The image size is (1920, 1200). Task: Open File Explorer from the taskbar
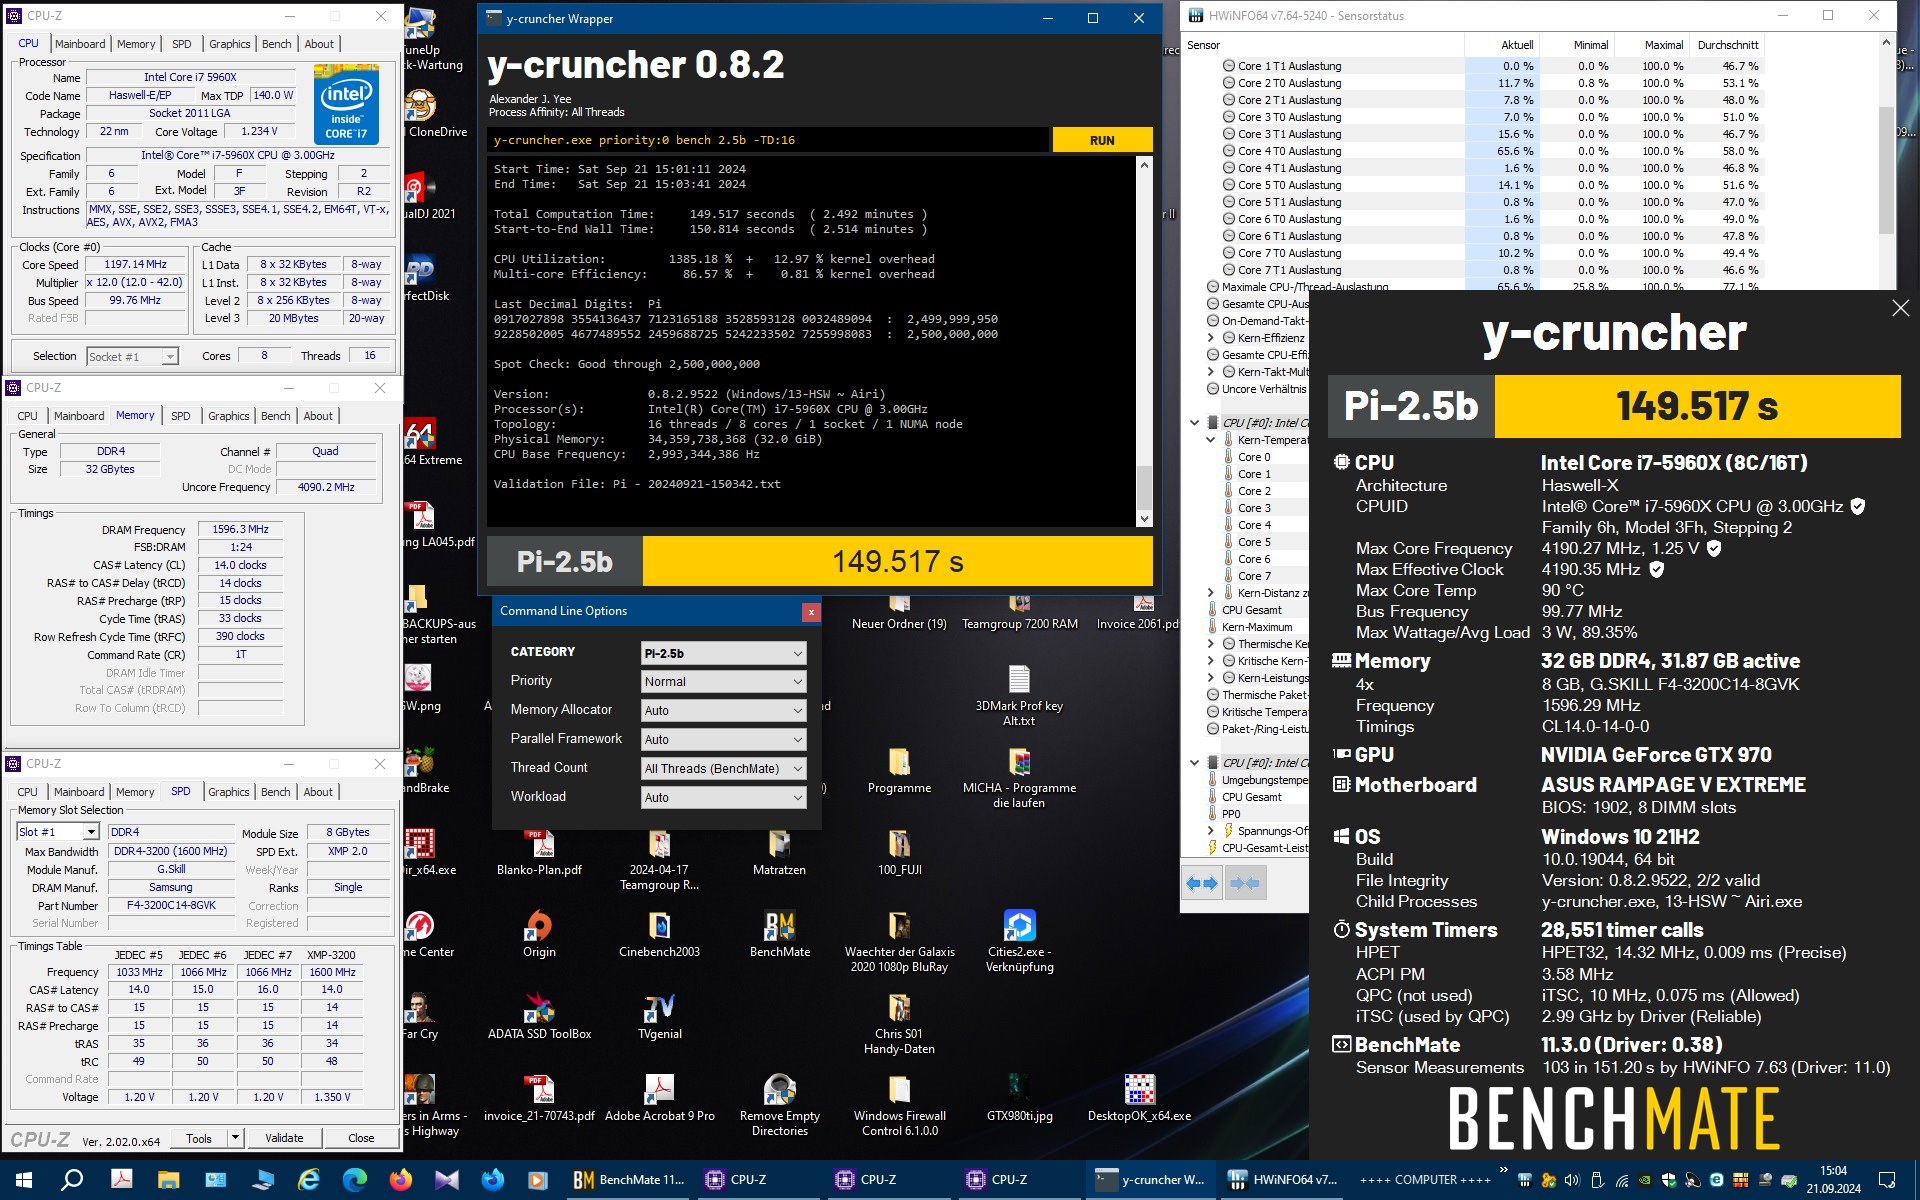(x=168, y=1180)
